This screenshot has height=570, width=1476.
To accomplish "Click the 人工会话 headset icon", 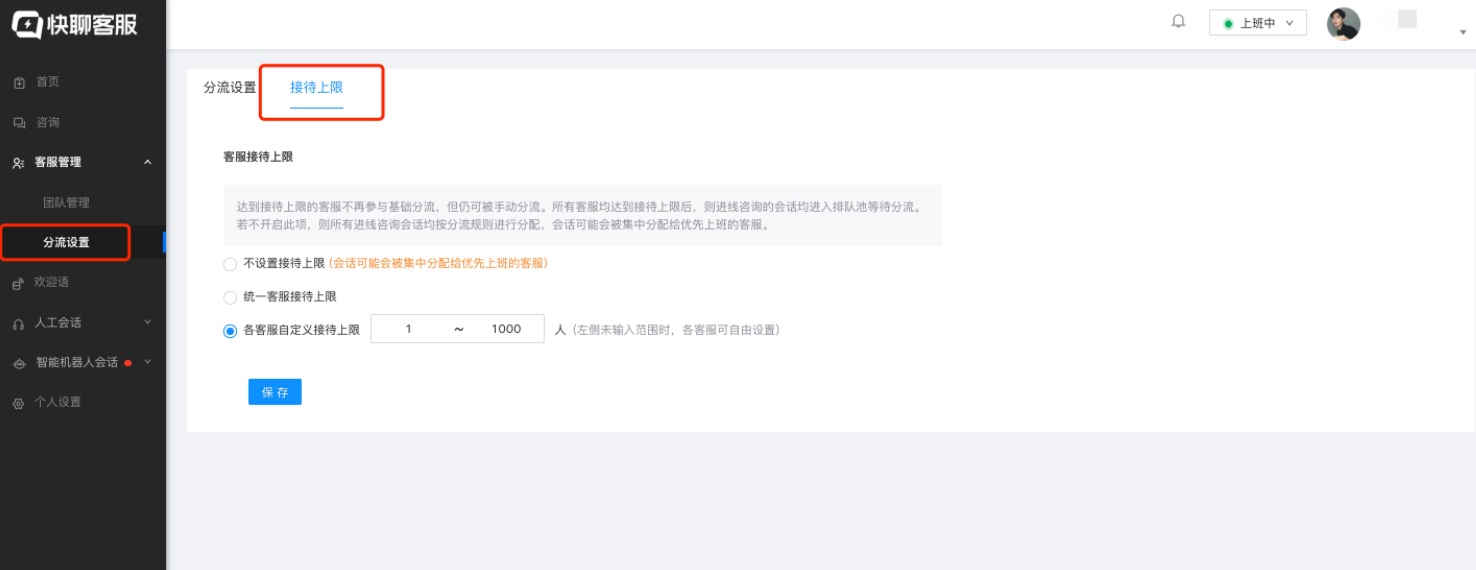I will [x=18, y=323].
